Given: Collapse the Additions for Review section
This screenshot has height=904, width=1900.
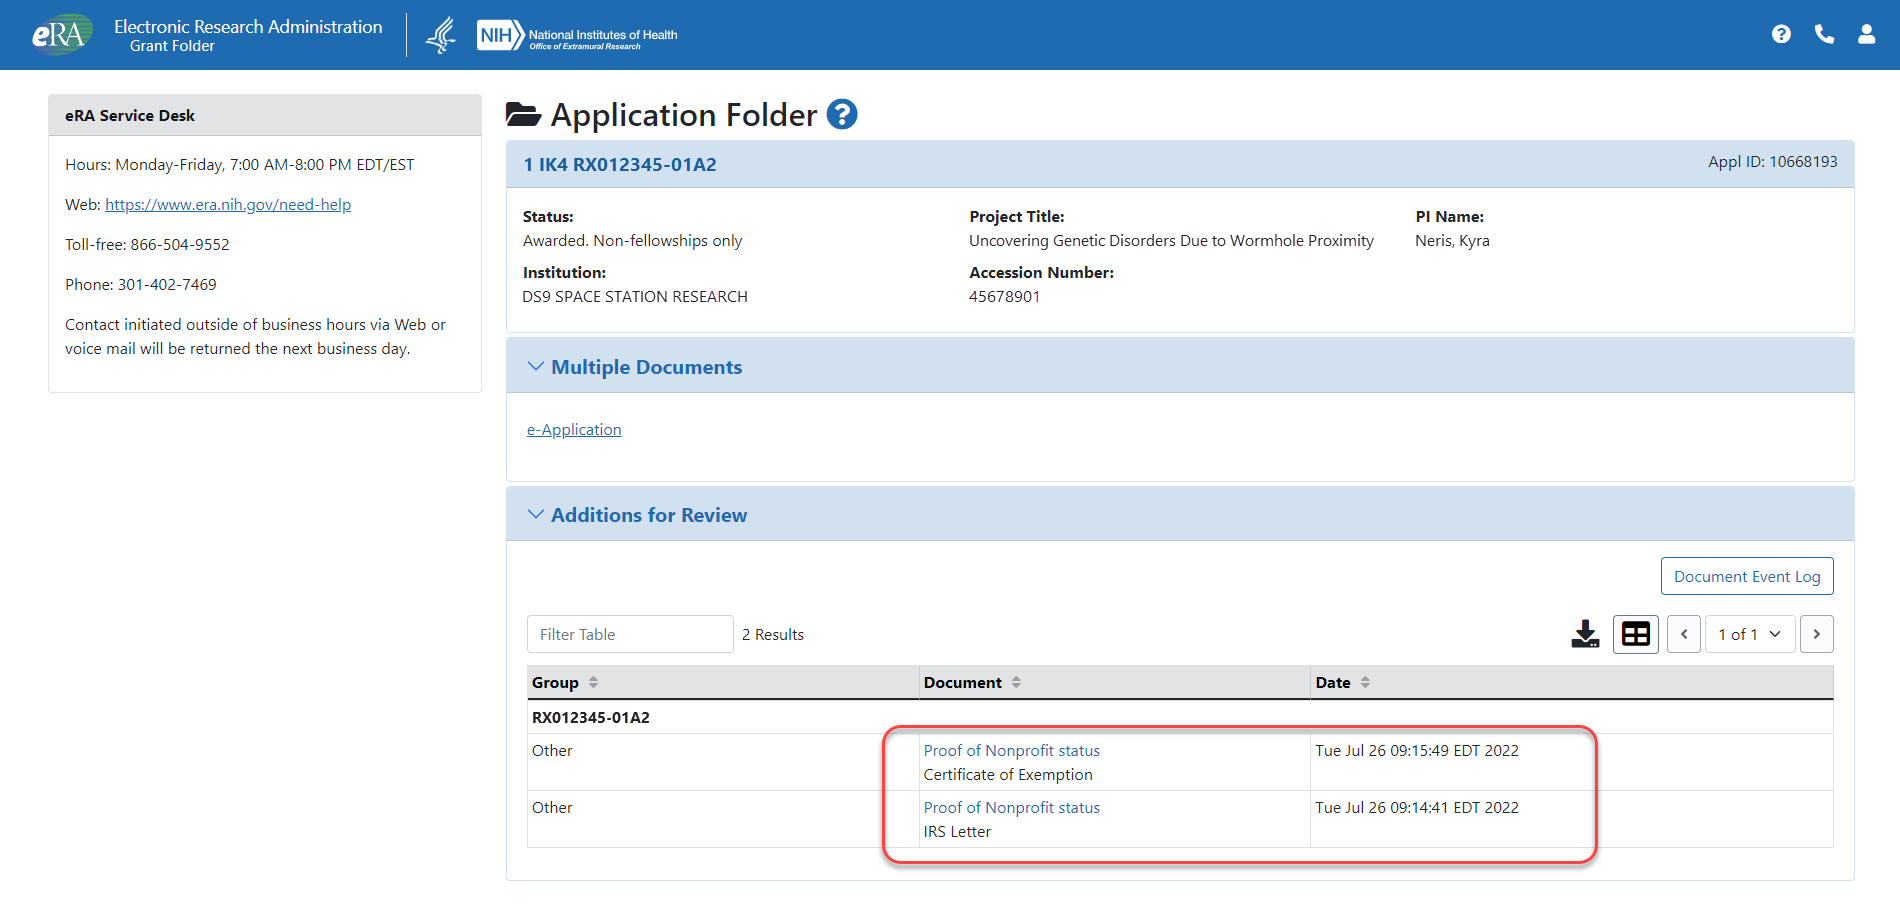Looking at the screenshot, I should (x=536, y=515).
